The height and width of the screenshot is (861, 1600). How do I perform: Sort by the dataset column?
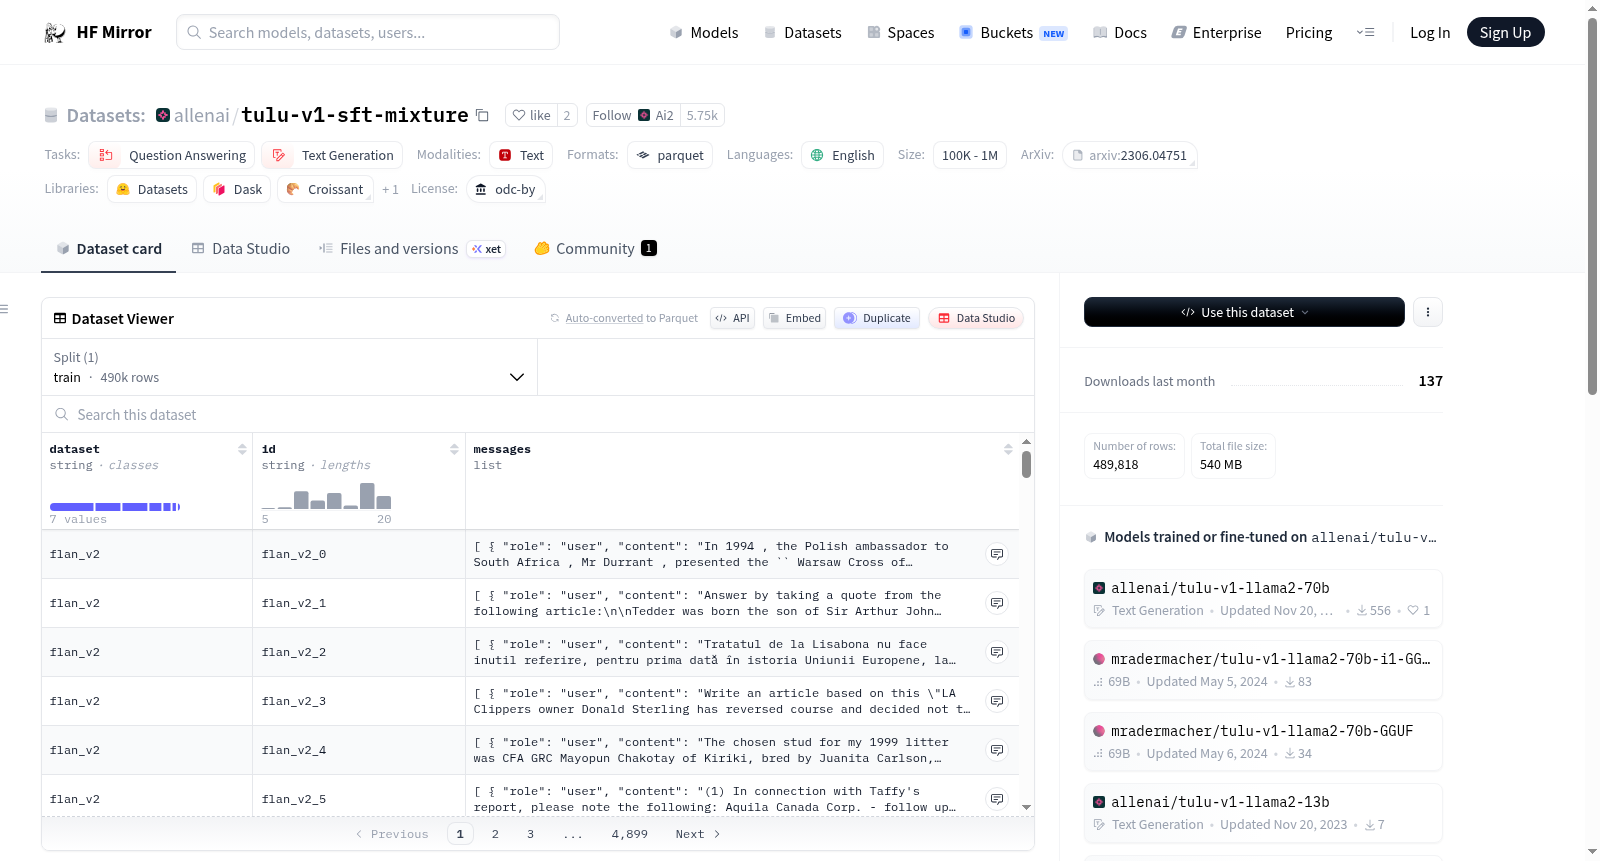[242, 450]
